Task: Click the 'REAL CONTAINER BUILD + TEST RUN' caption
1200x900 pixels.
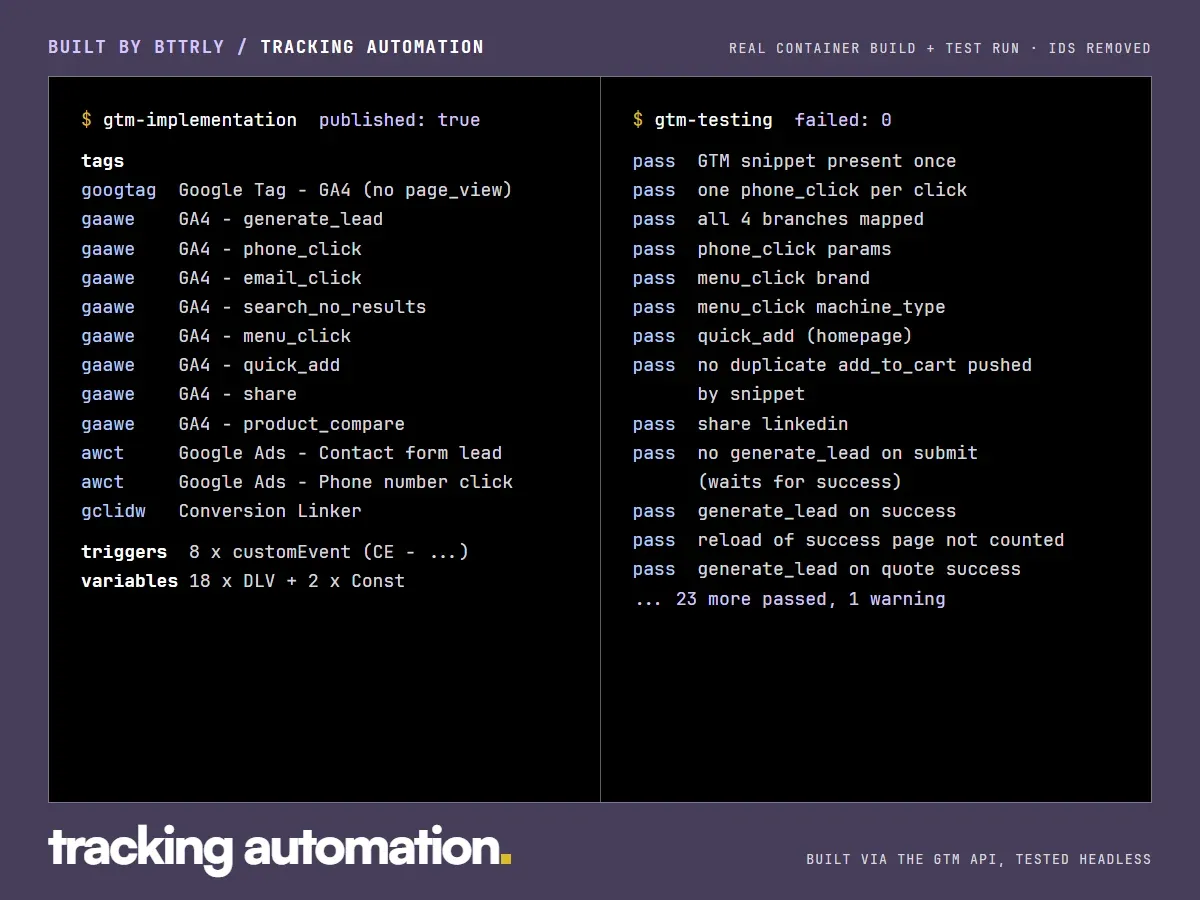Action: [x=875, y=48]
